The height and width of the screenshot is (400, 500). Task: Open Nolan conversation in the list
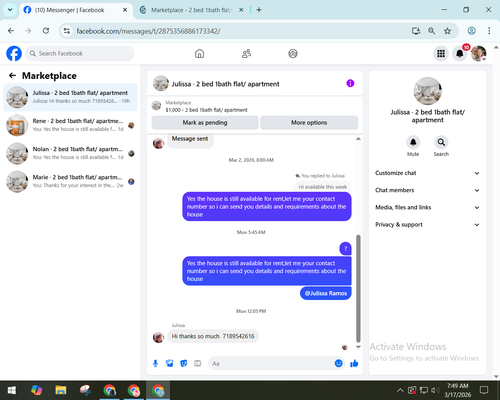pos(70,153)
